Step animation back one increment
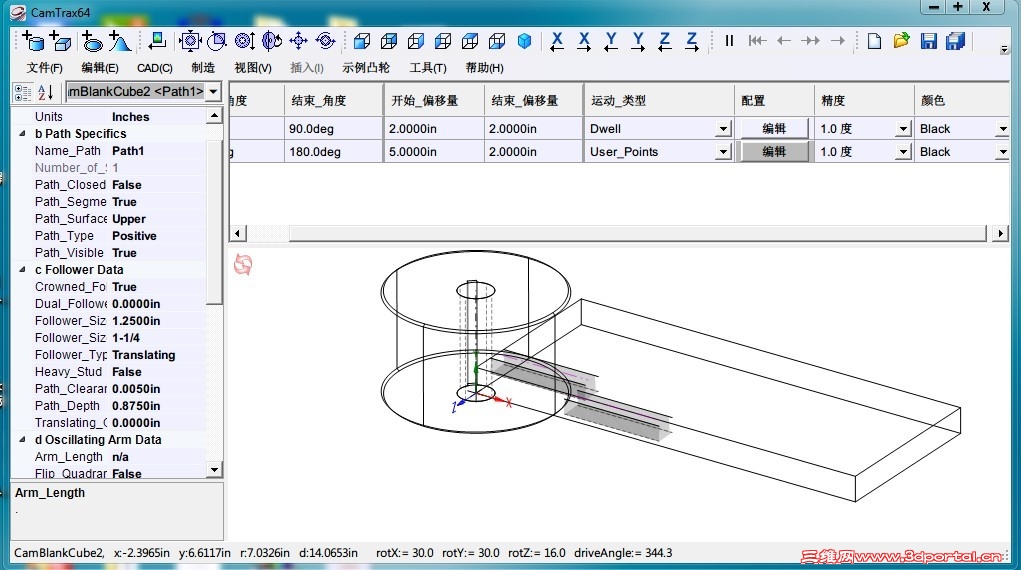 point(784,41)
